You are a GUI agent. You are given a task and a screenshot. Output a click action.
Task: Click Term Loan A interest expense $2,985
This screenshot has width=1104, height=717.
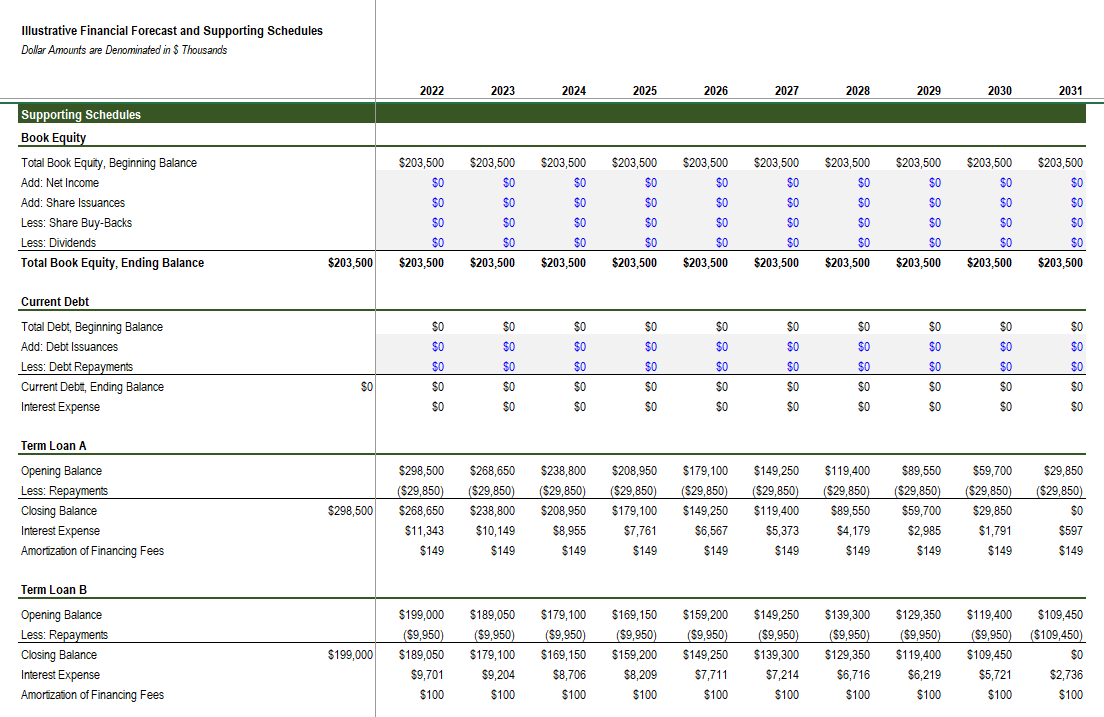[x=924, y=531]
